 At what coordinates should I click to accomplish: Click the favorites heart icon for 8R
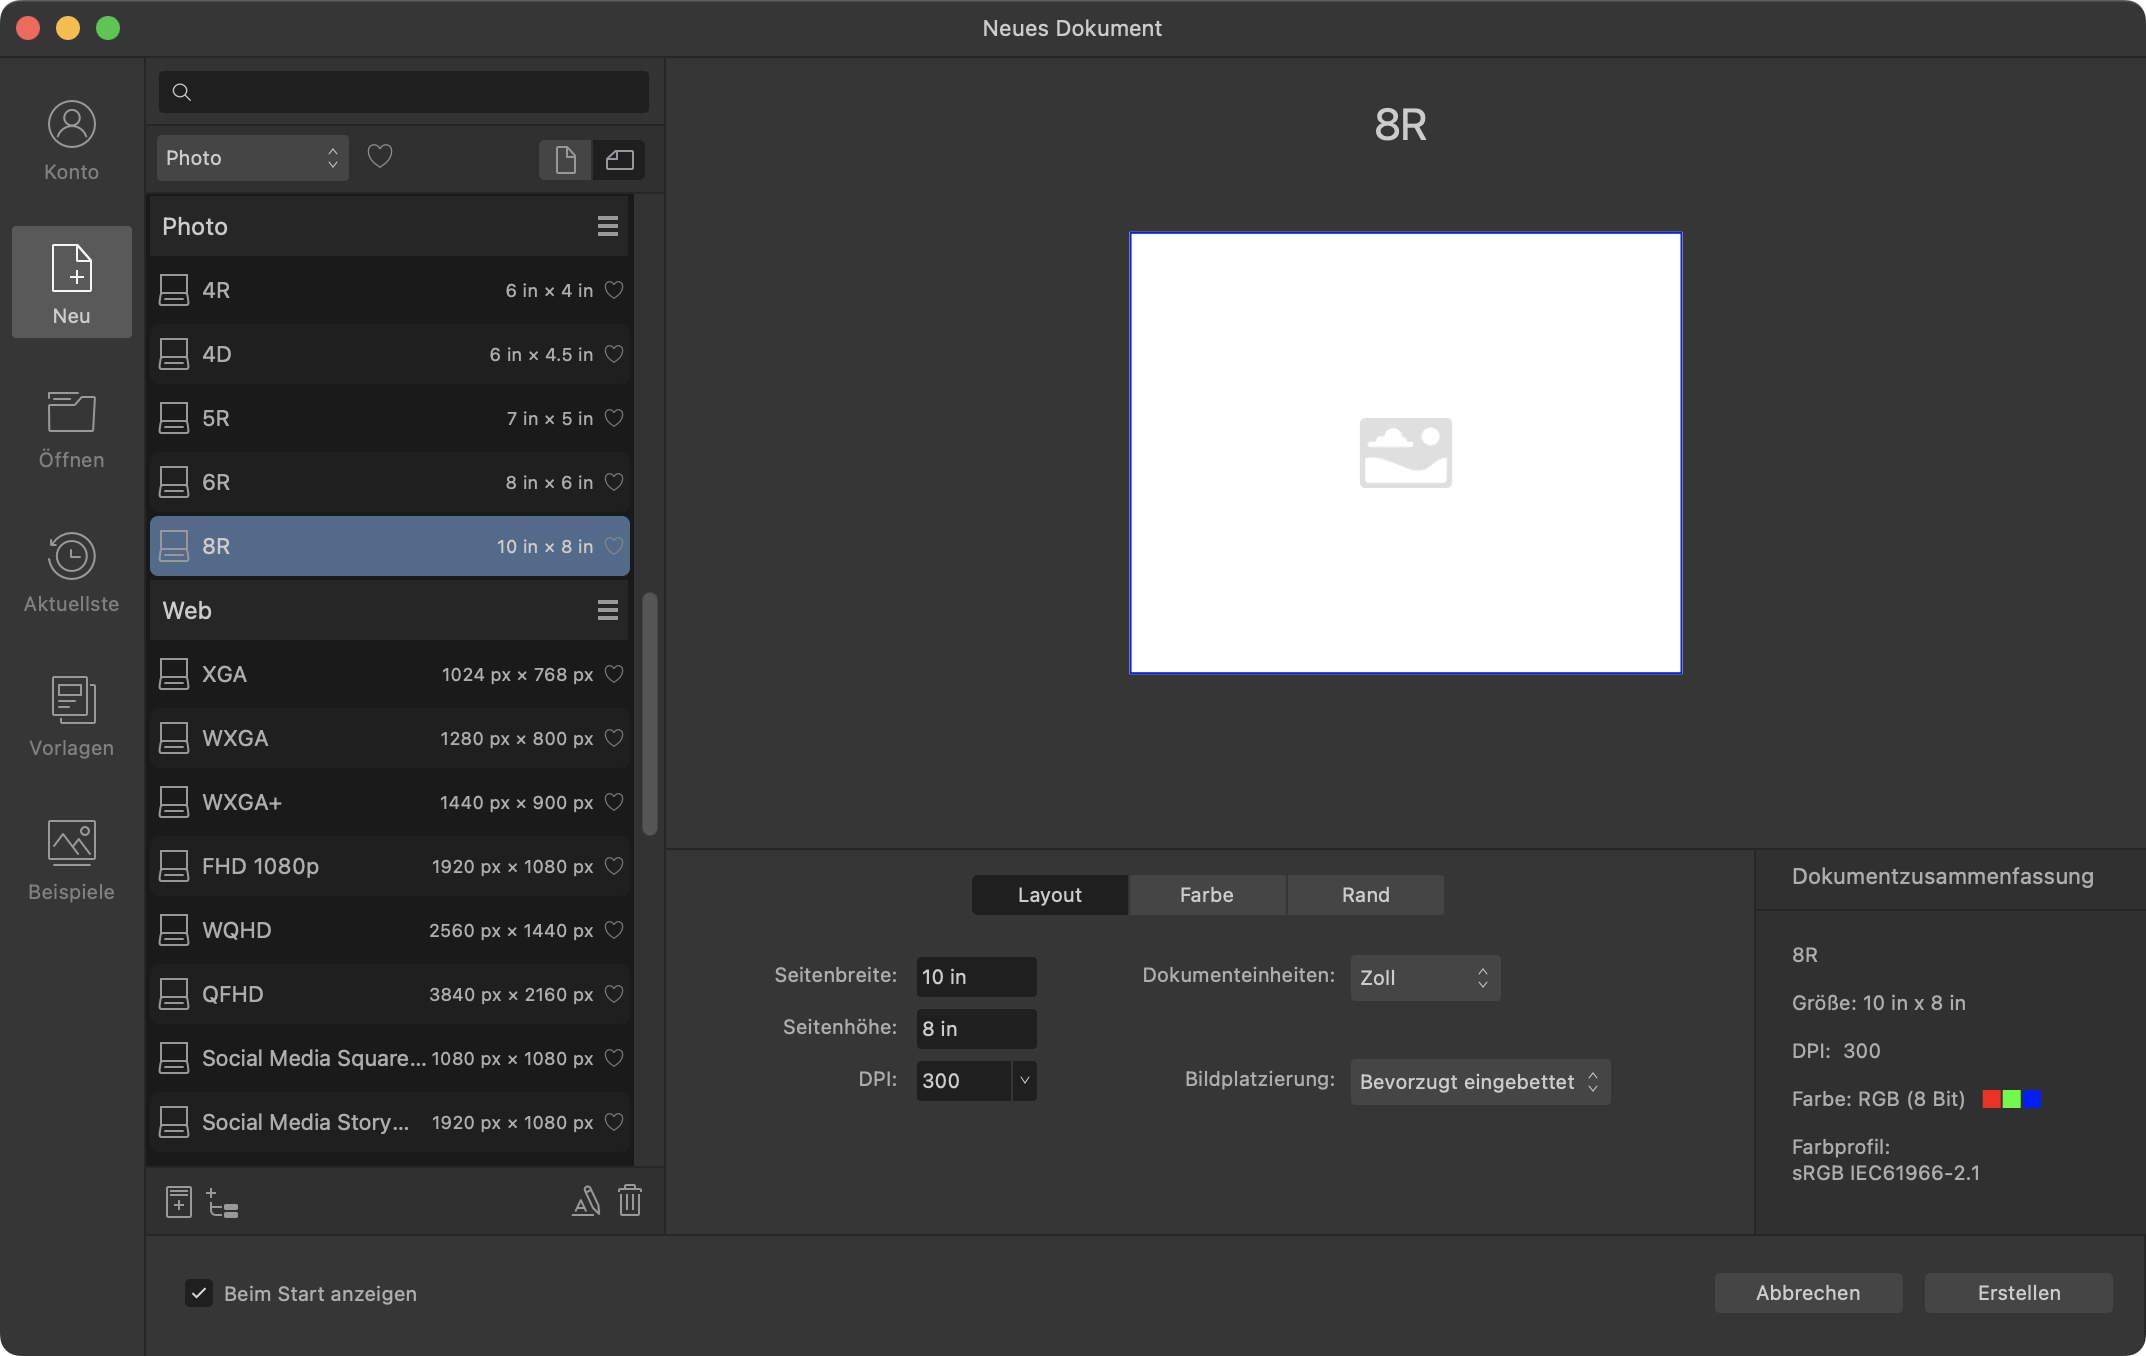[614, 545]
